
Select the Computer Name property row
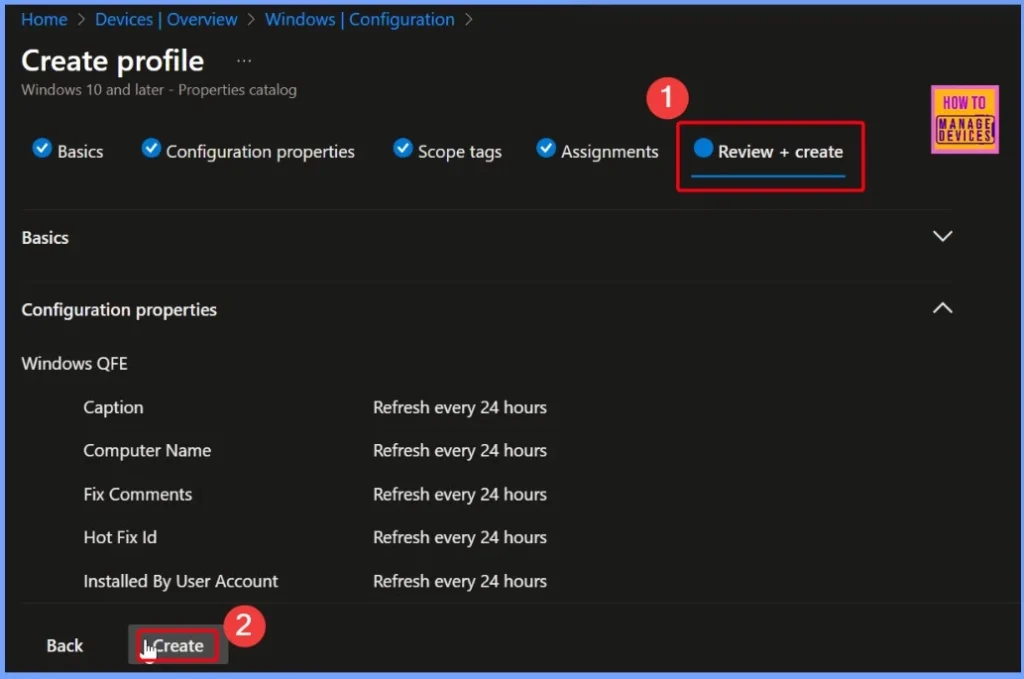(x=315, y=450)
